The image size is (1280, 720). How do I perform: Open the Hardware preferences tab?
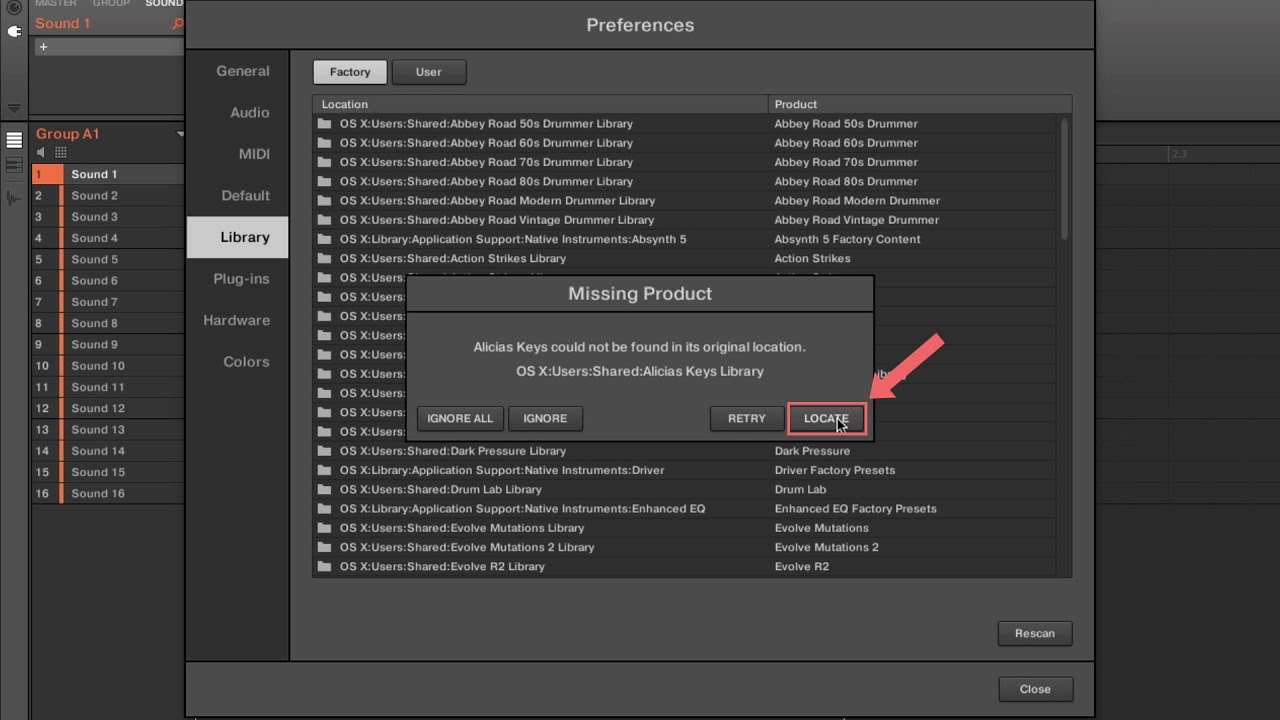click(x=237, y=320)
